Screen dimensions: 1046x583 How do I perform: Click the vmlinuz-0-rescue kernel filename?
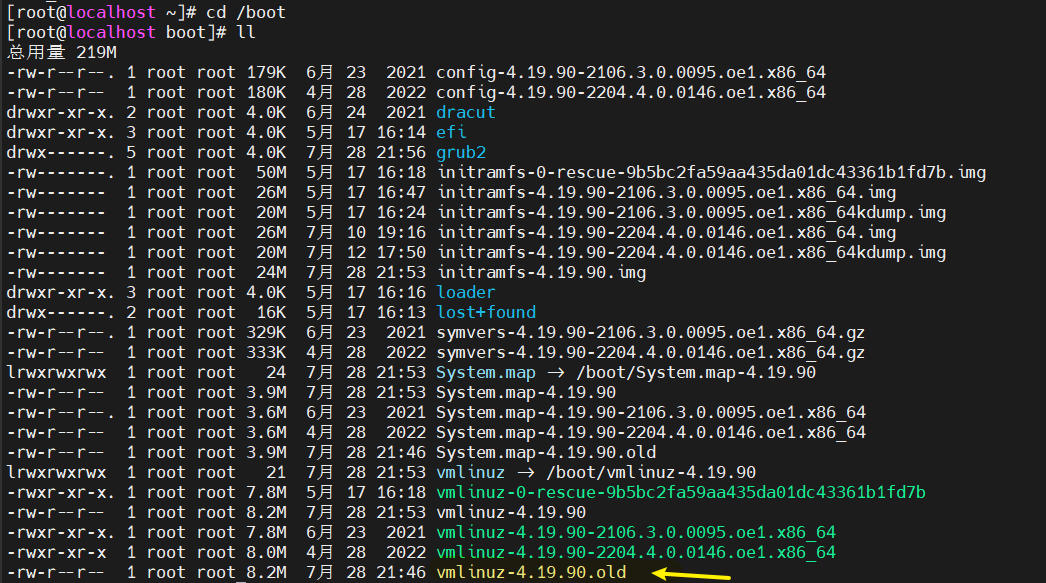(680, 493)
